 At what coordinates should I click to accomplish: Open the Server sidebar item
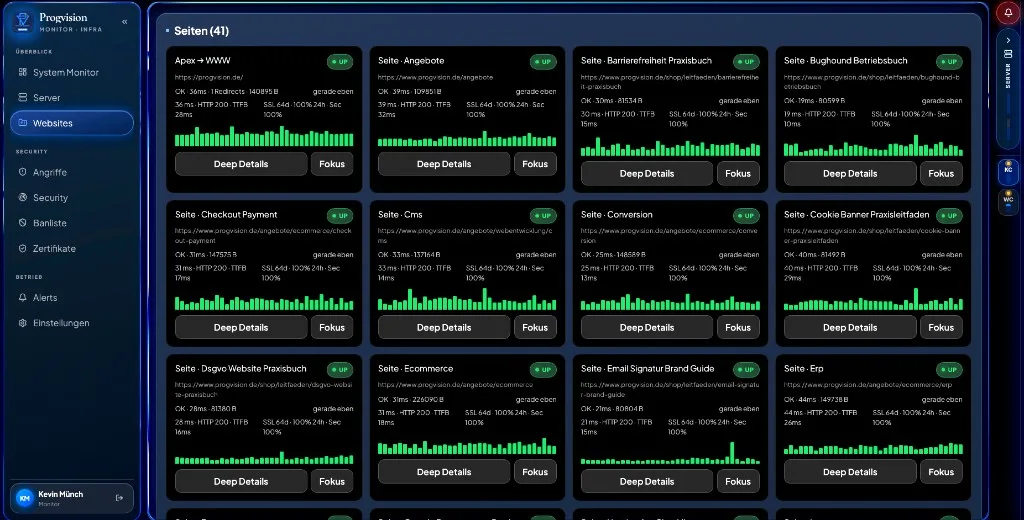click(x=72, y=97)
